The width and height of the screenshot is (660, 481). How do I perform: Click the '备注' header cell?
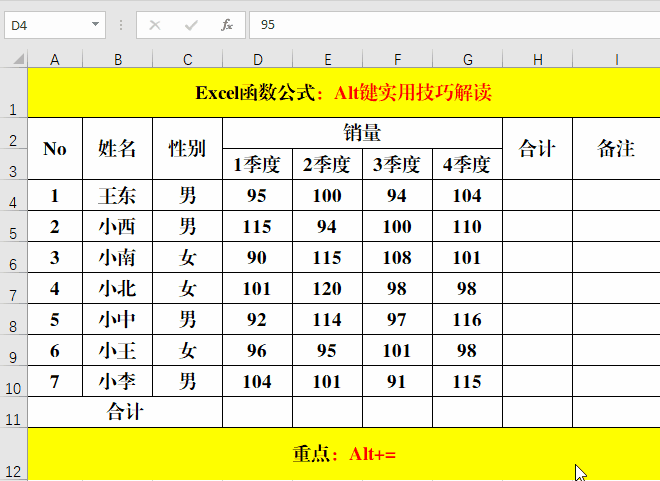click(x=616, y=149)
